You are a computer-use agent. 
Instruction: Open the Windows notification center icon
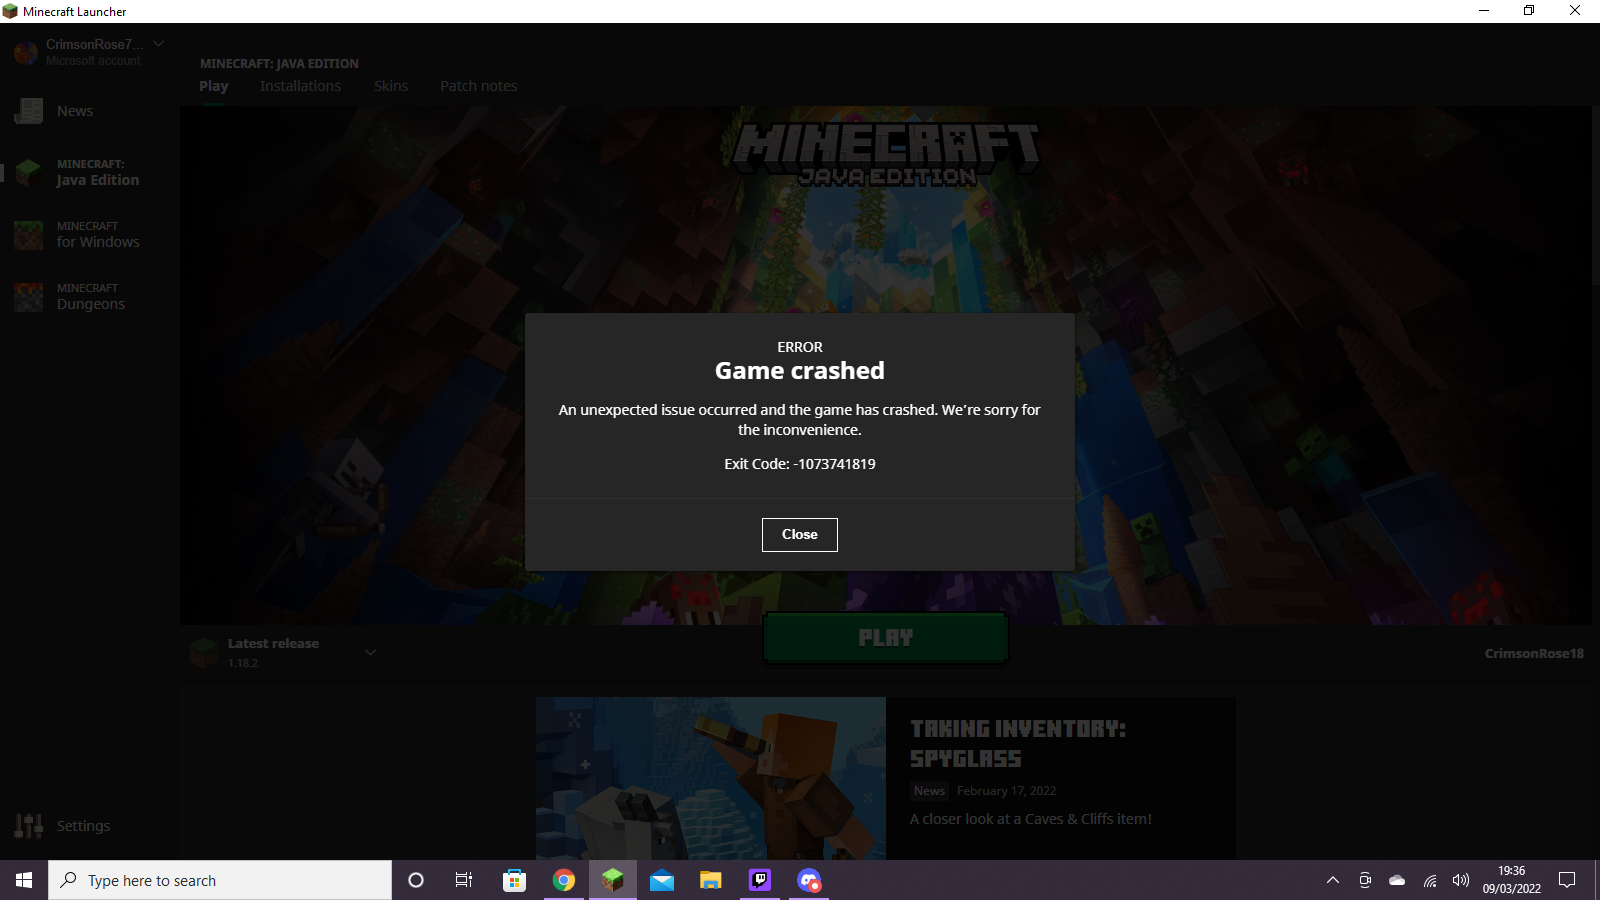[1567, 880]
